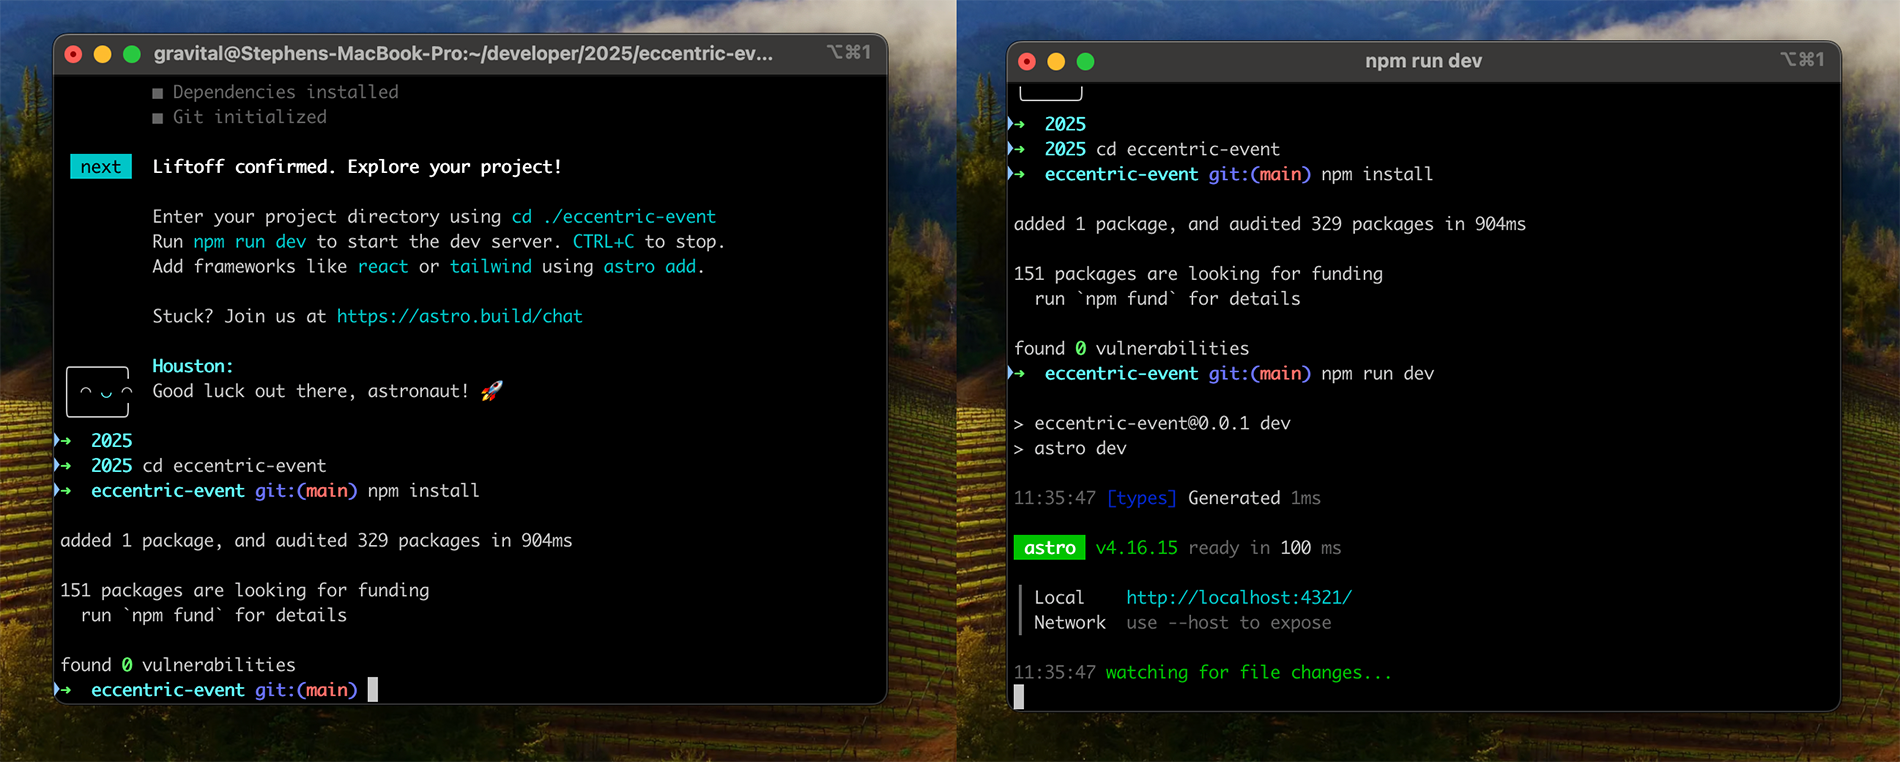The height and width of the screenshot is (762, 1900).
Task: Open the astro.build/chat link
Action: 459,316
